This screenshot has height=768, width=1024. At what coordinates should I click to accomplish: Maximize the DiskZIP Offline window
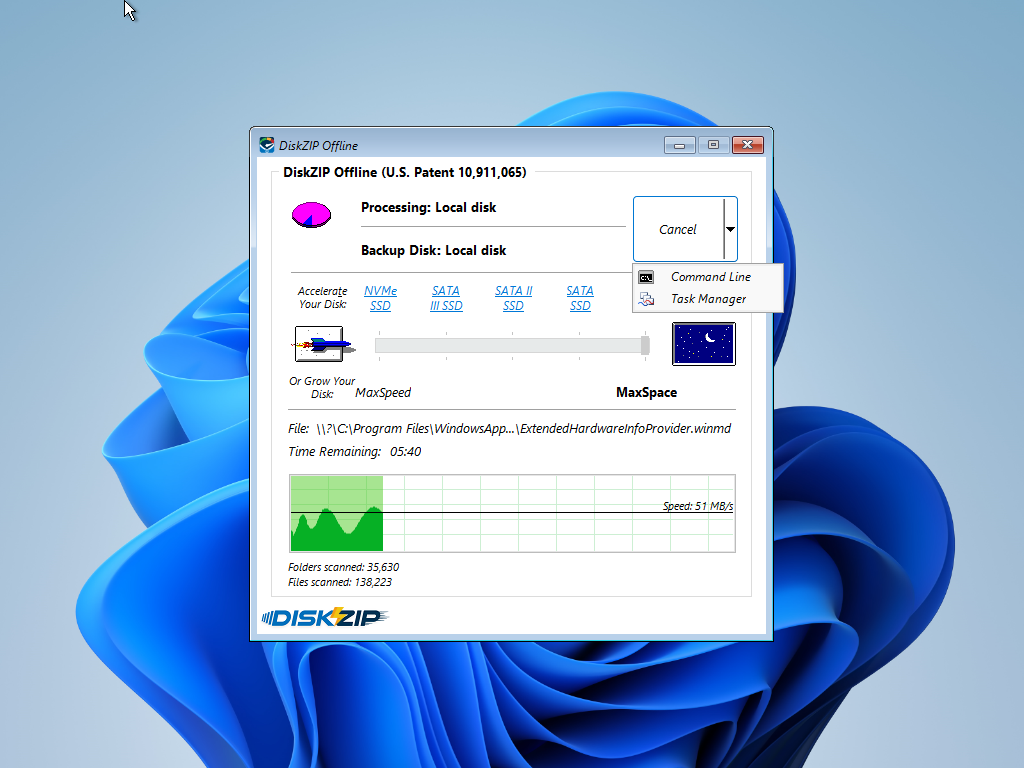(713, 145)
